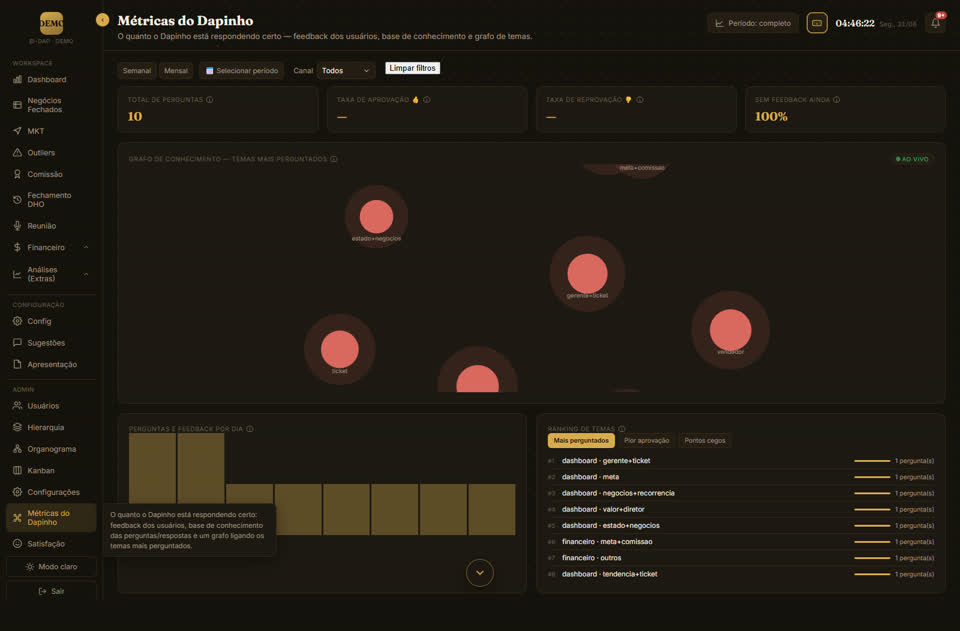This screenshot has width=960, height=631.
Task: Show info for Total de Perguntas
Action: coord(209,100)
